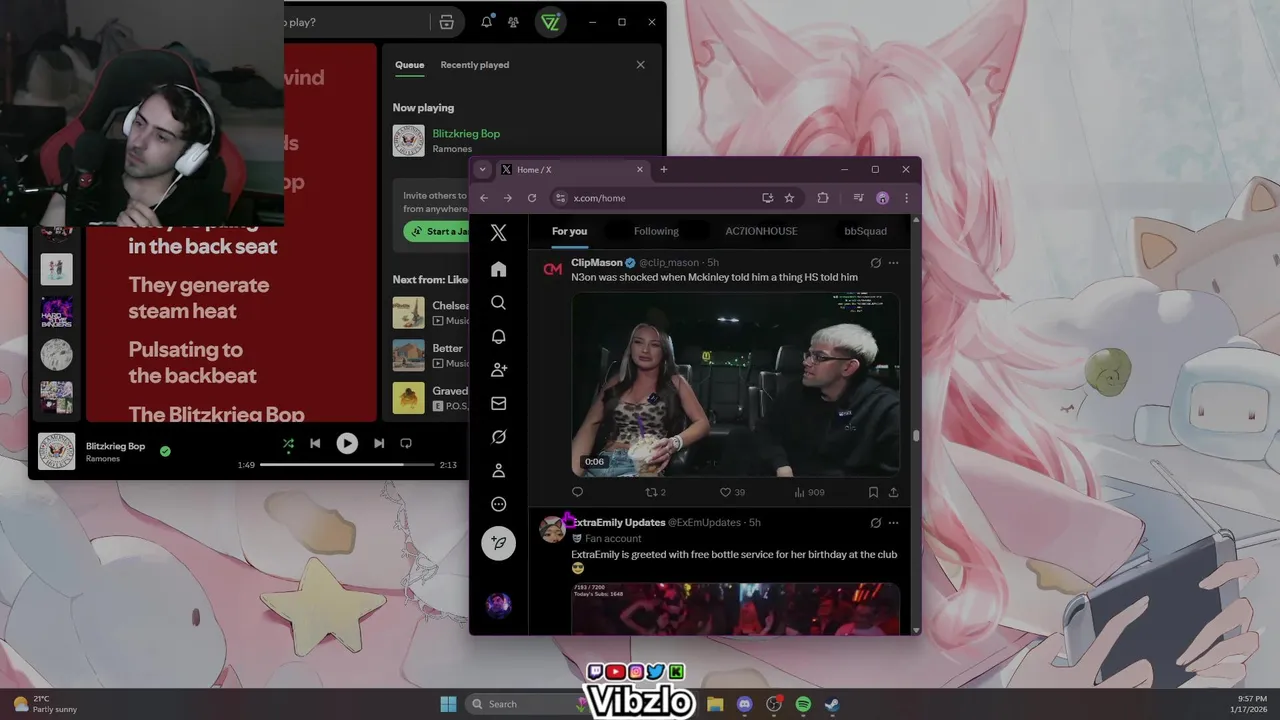
Task: Switch to Spotify Recently played tab
Action: click(475, 65)
